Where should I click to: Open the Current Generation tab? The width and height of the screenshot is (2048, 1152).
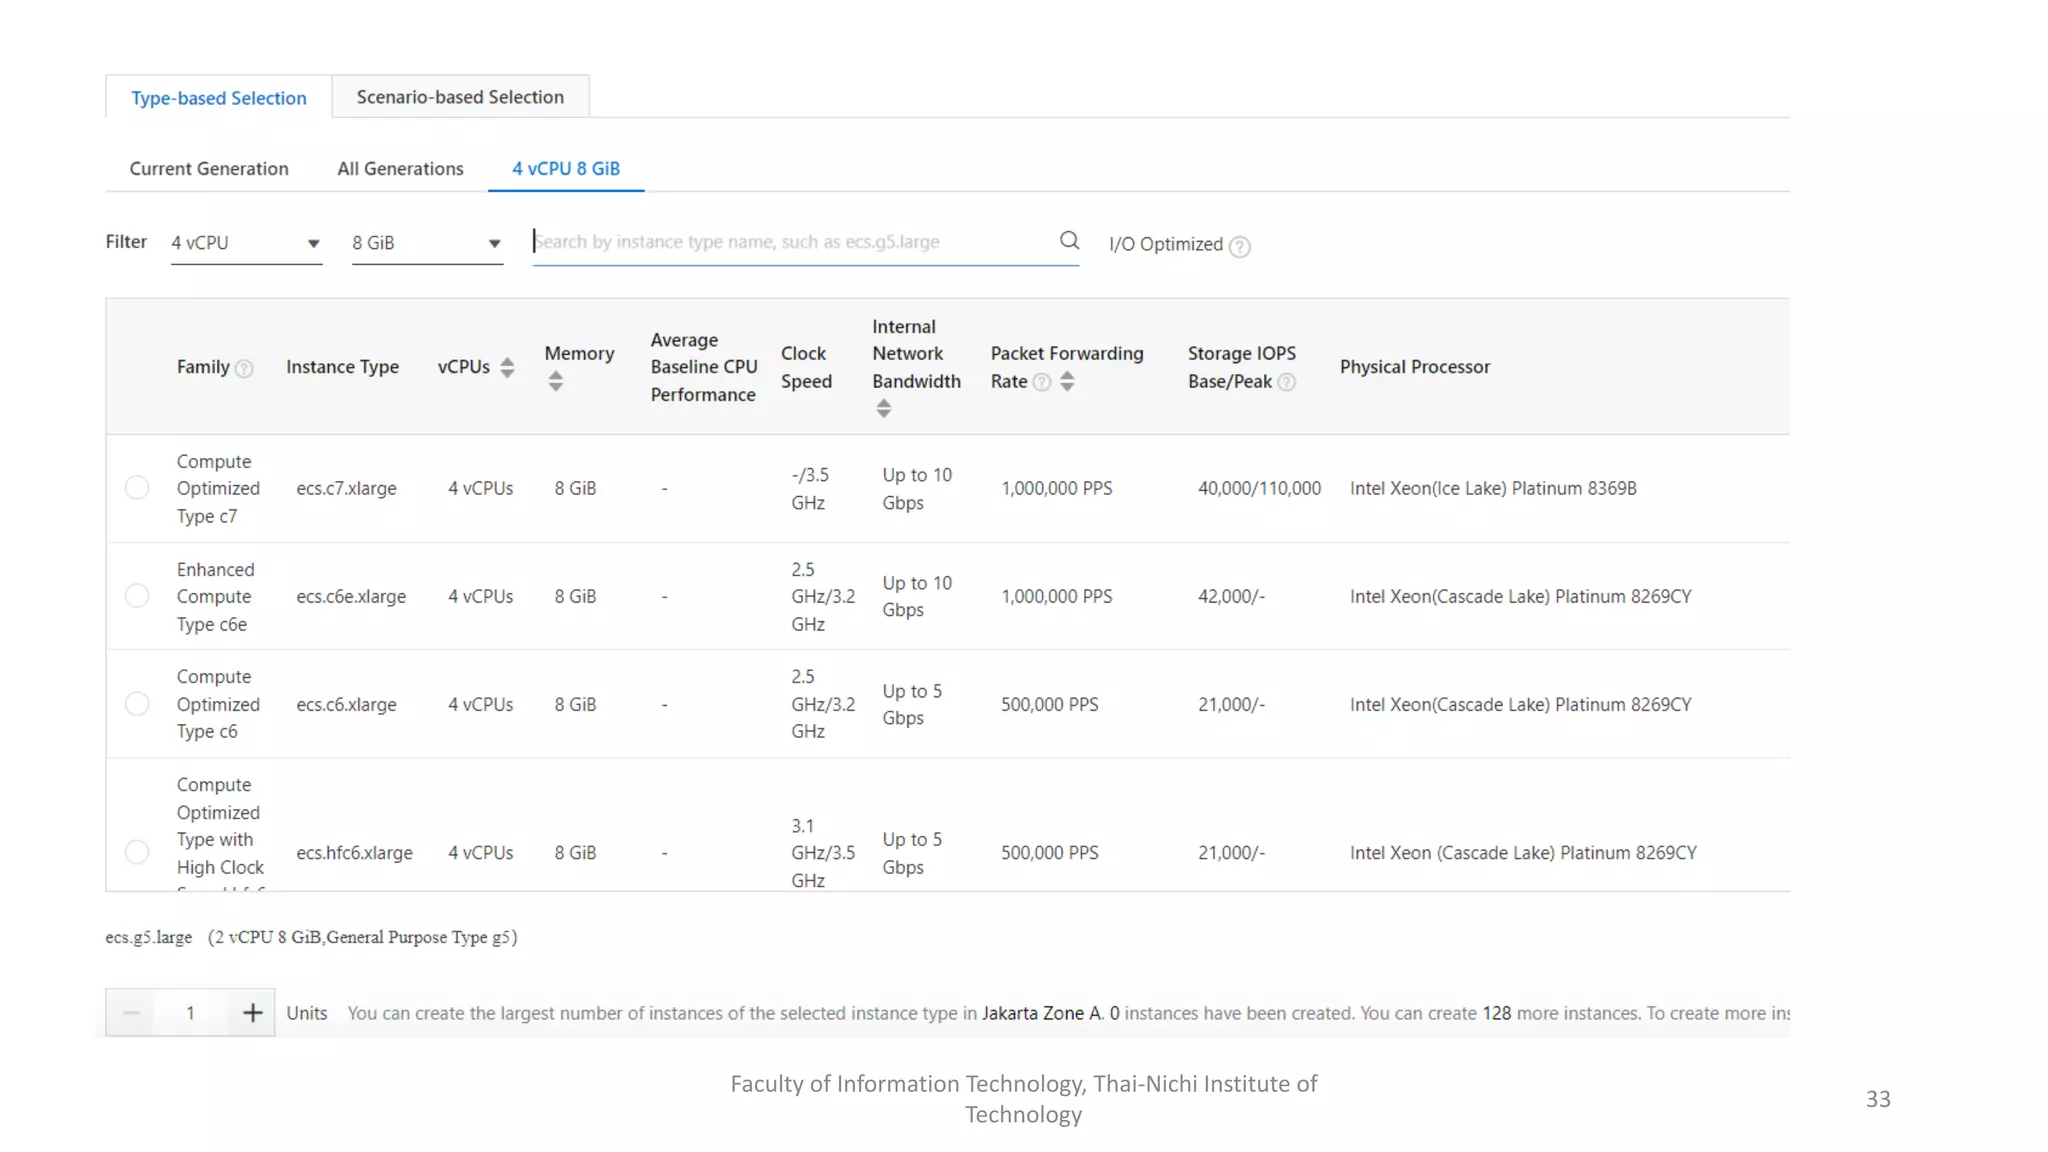[x=209, y=169]
